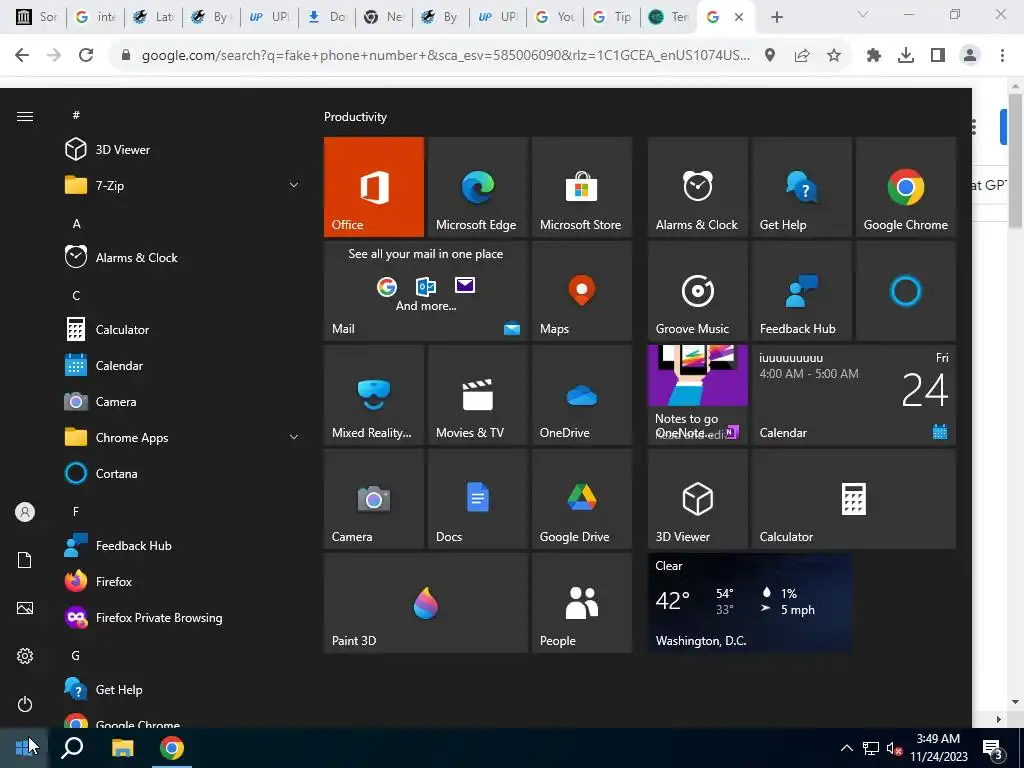
Task: Reload the page in Chrome
Action: [x=86, y=56]
